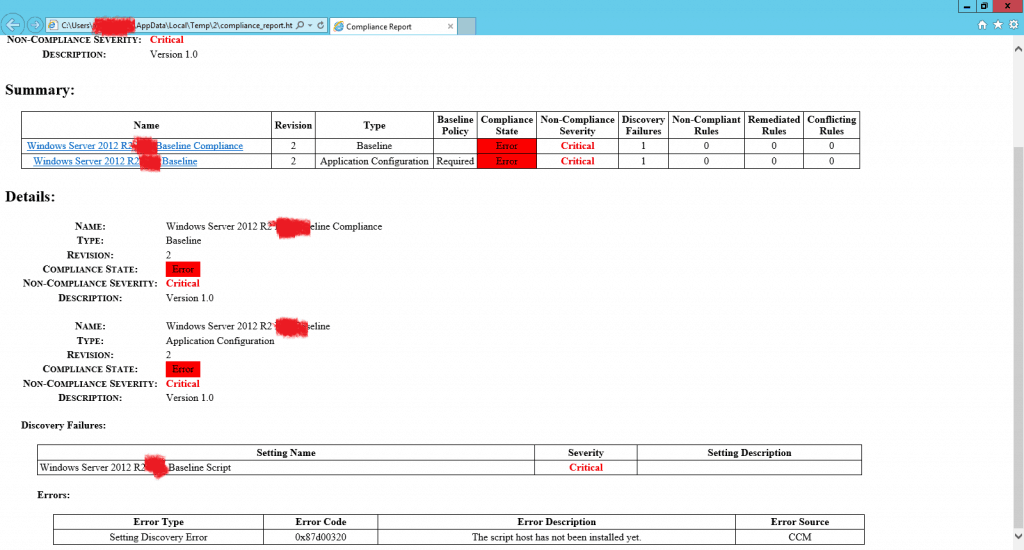1024x550 pixels.
Task: Click the Non-Compliant Rules column header
Action: click(x=706, y=125)
